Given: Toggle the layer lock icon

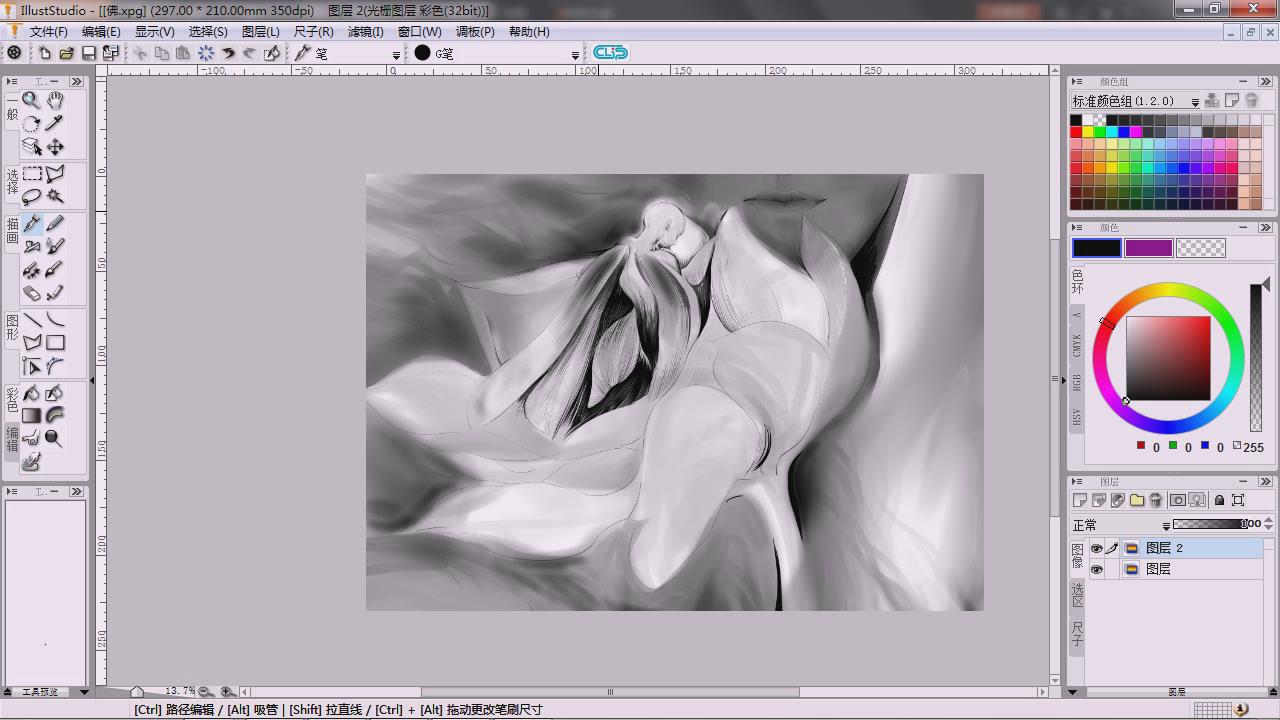Looking at the screenshot, I should click(1219, 500).
